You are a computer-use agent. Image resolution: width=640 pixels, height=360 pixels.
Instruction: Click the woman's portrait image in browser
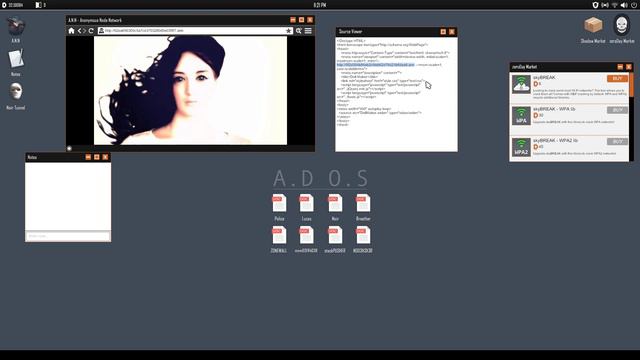tap(191, 90)
